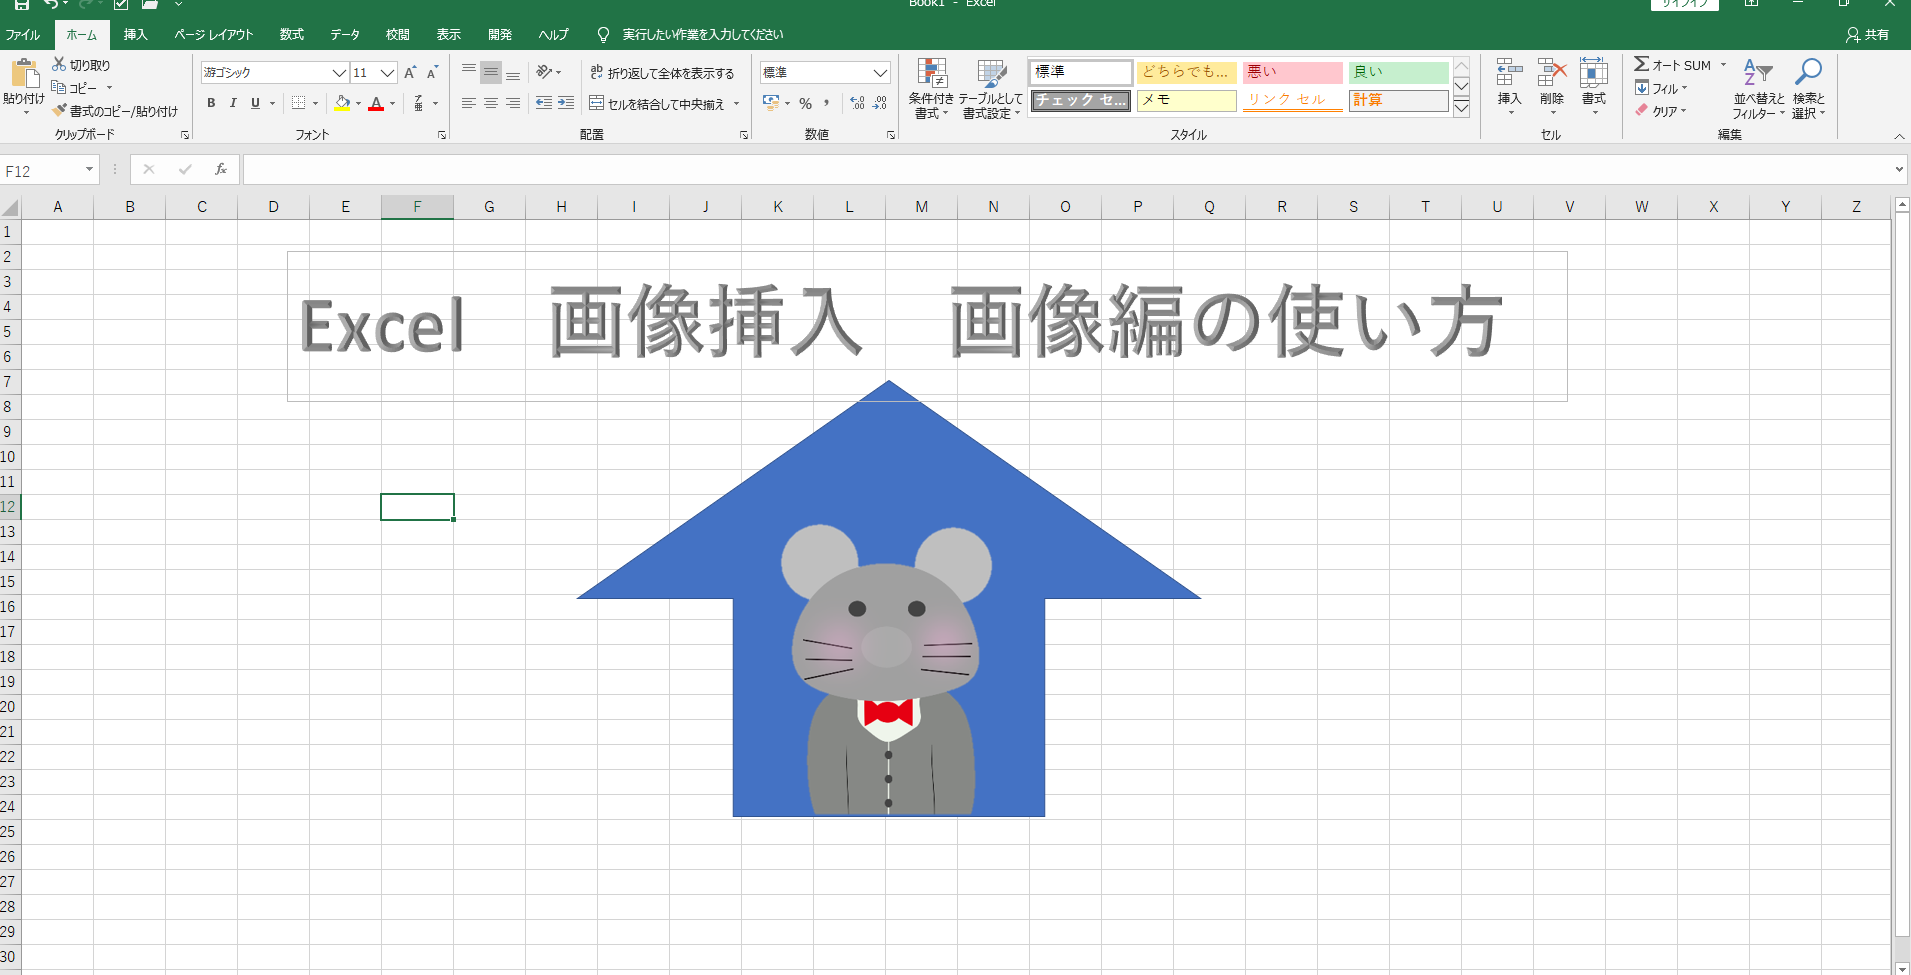Switch to the 数式 (Formulas) tab
1911x975 pixels.
[x=292, y=35]
